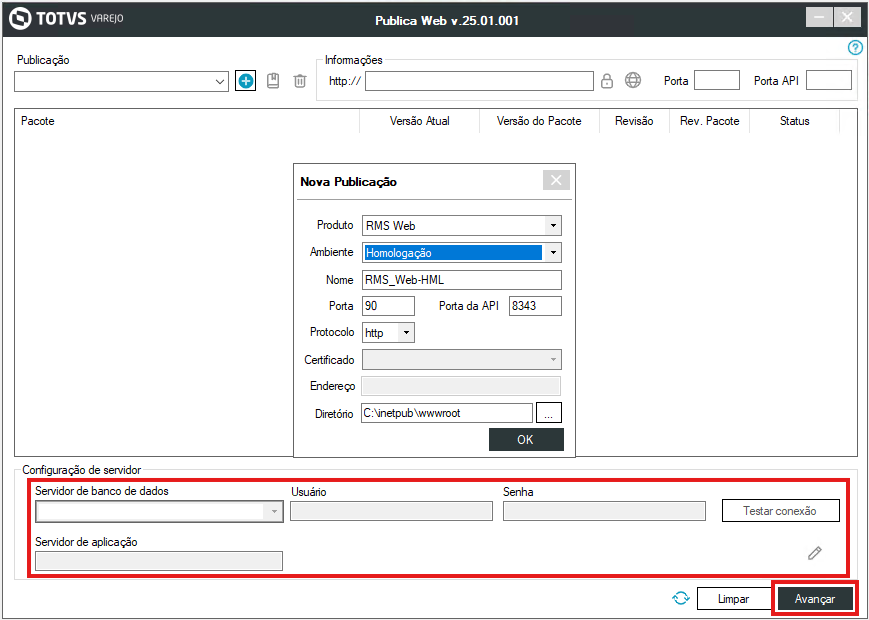Click the Diretório field with C:\inetpub\wwwroot
Screen dimensions: 869x620
[x=447, y=413]
